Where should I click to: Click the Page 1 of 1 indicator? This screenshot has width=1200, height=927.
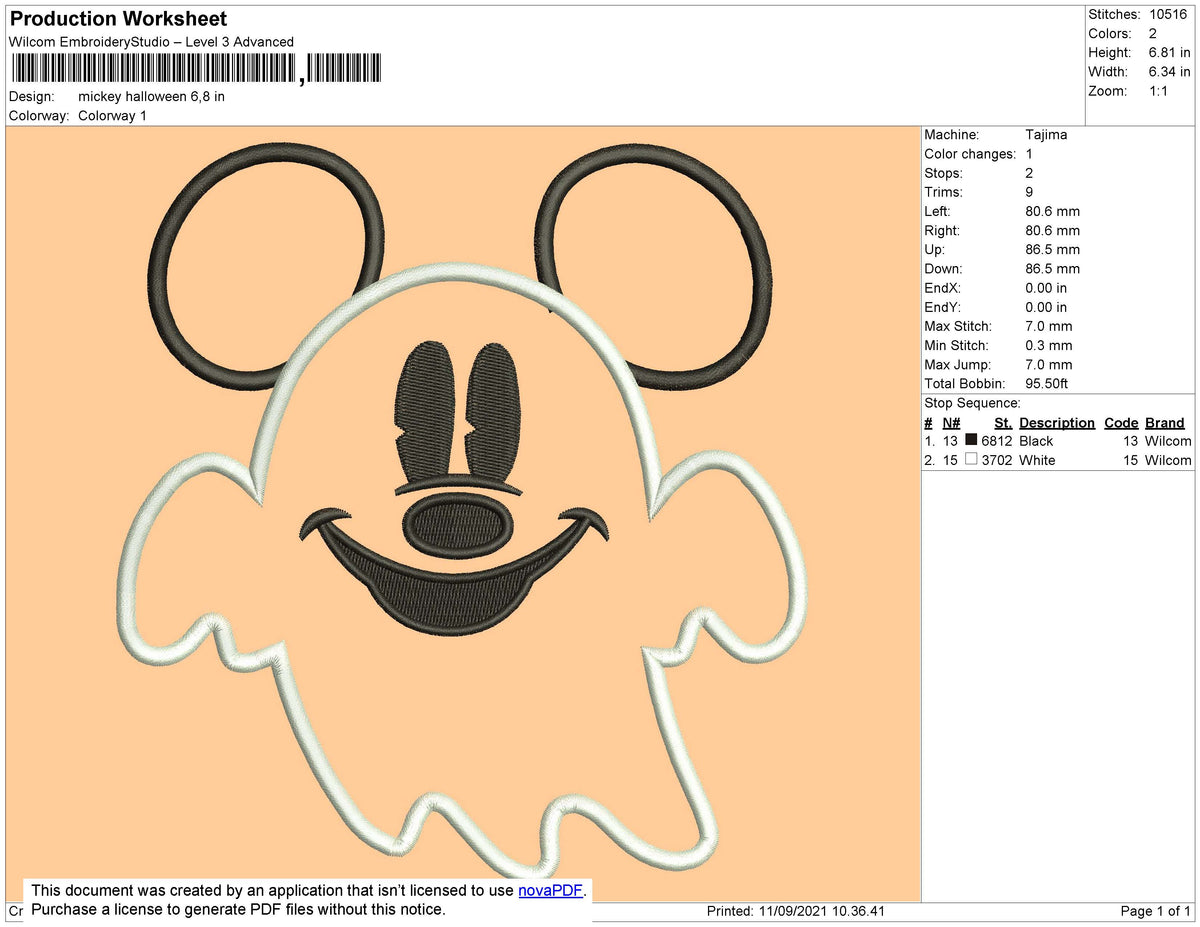point(1155,911)
